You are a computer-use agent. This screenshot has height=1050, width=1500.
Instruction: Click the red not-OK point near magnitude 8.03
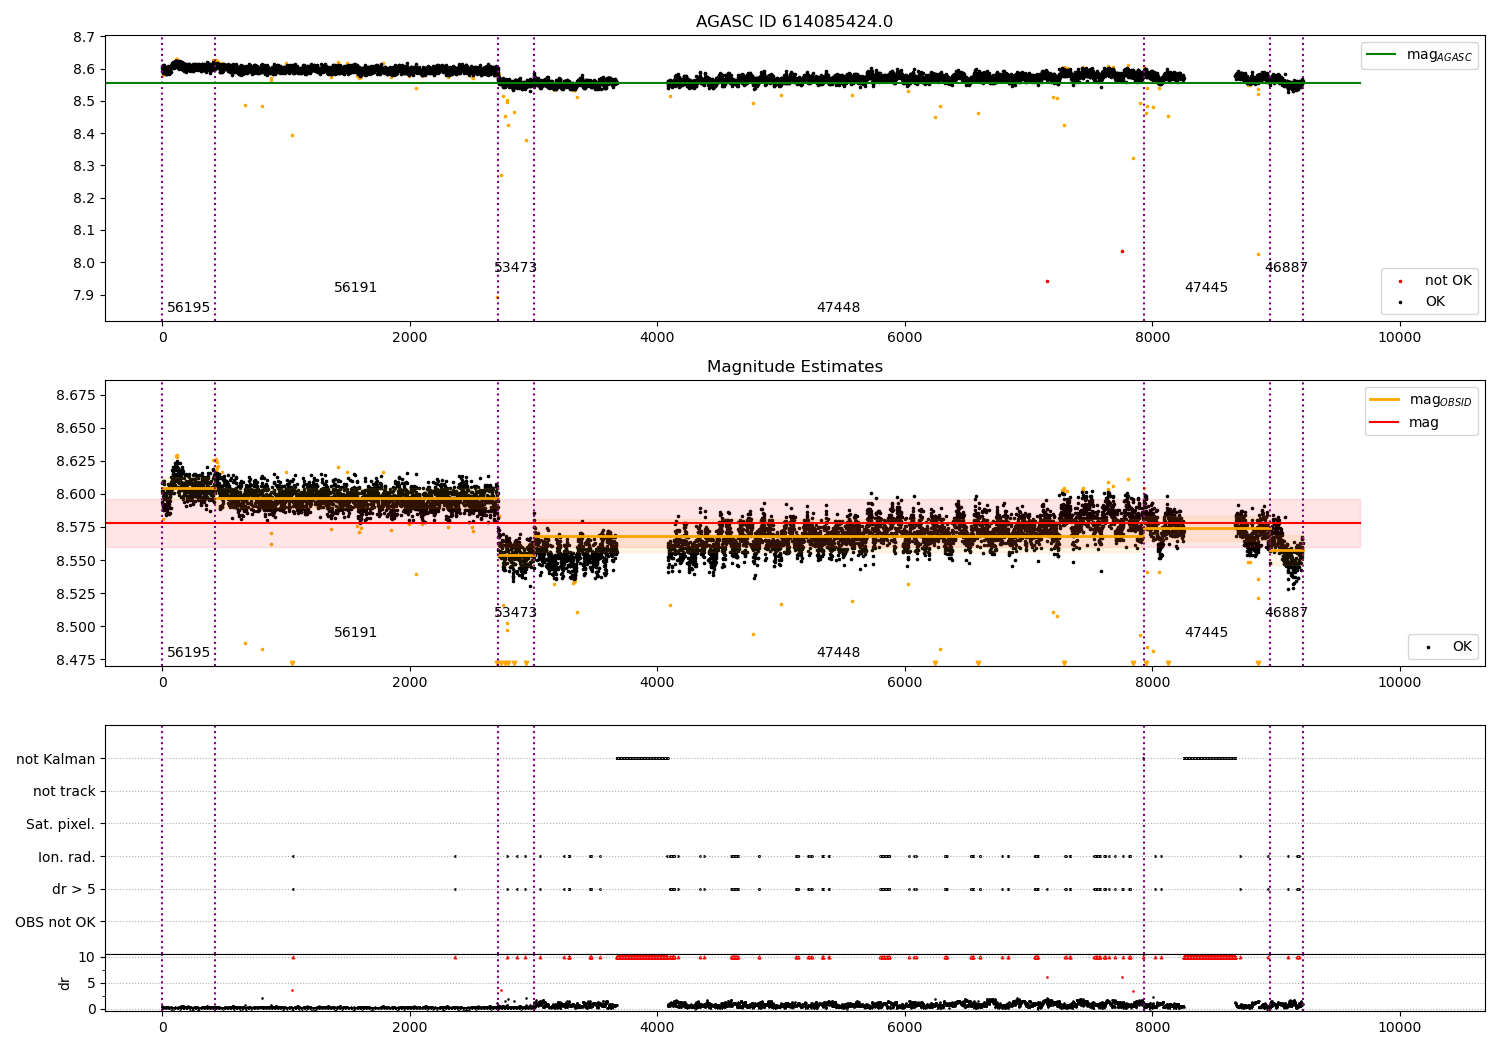point(1122,251)
